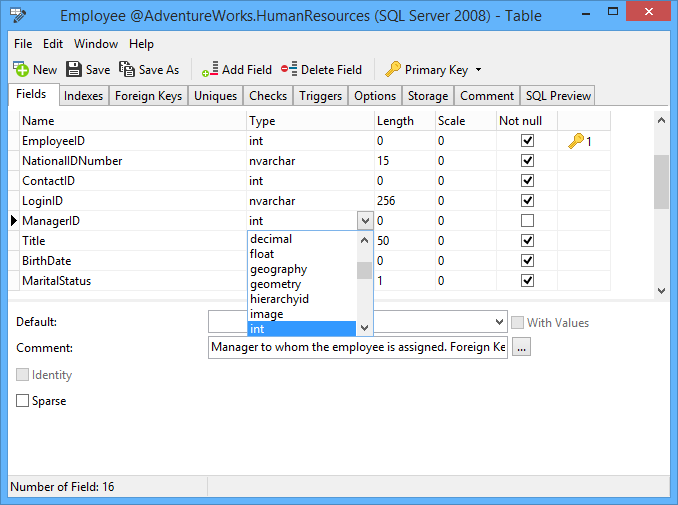Screen dimensions: 678x505
Task: Select image in the type list
Action: [302, 314]
